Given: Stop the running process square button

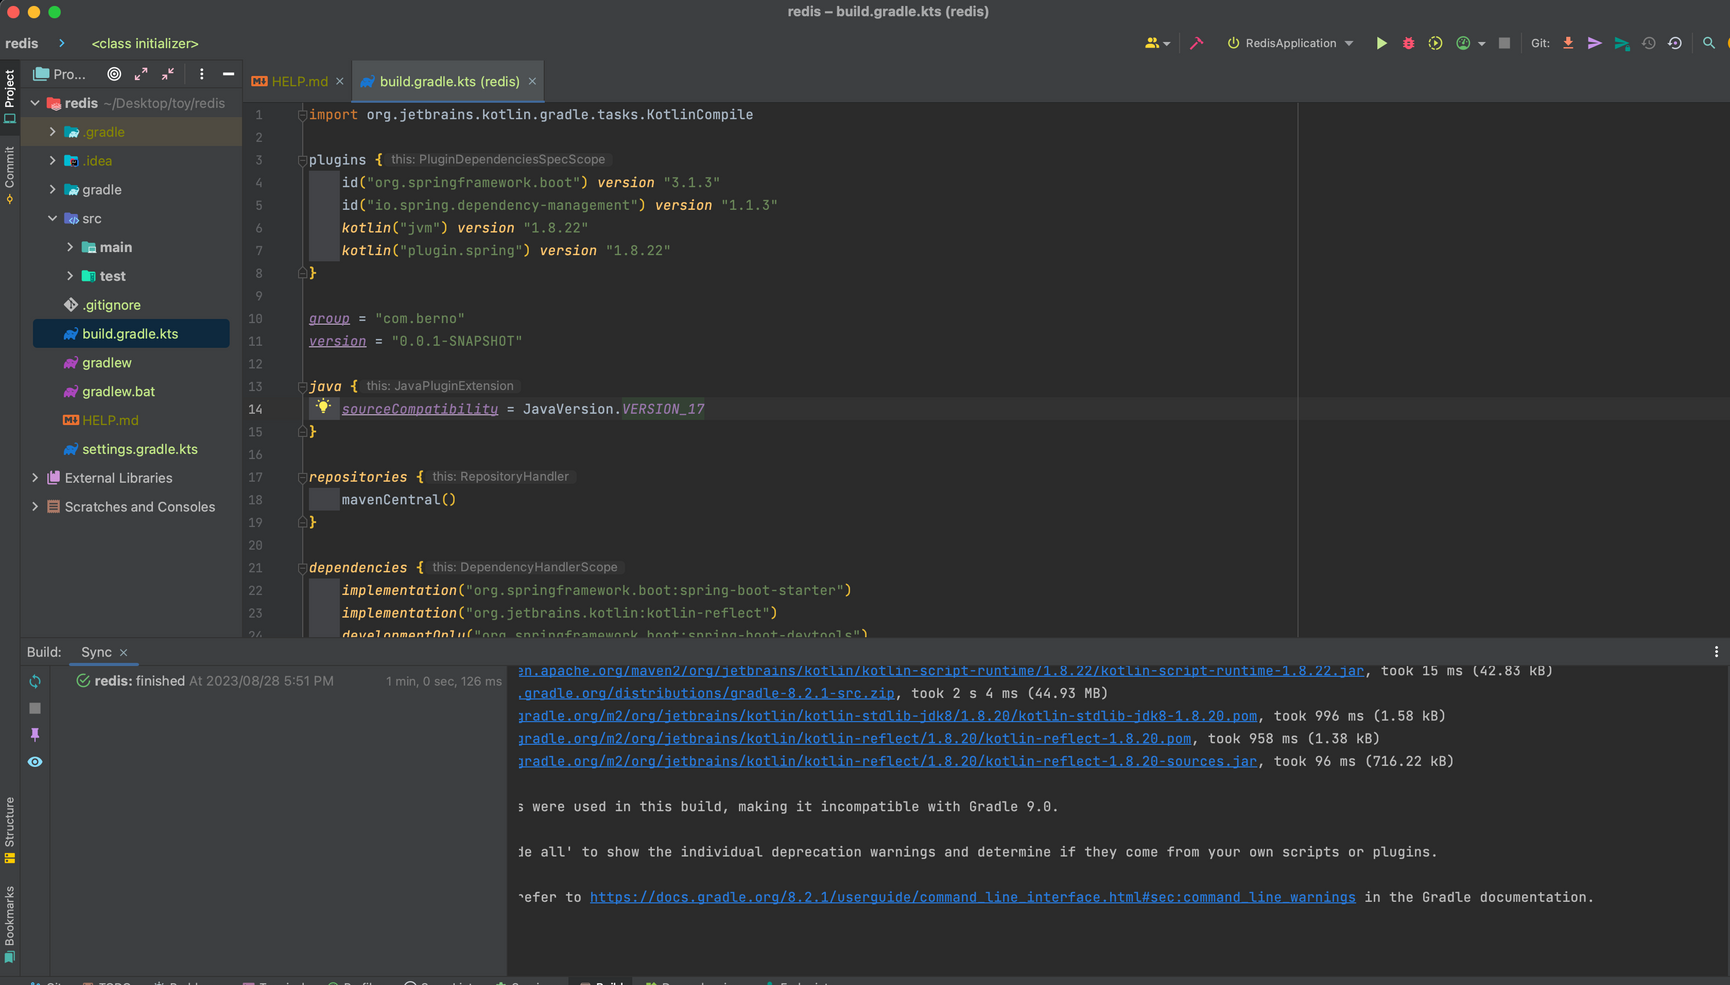Looking at the screenshot, I should click(1504, 43).
